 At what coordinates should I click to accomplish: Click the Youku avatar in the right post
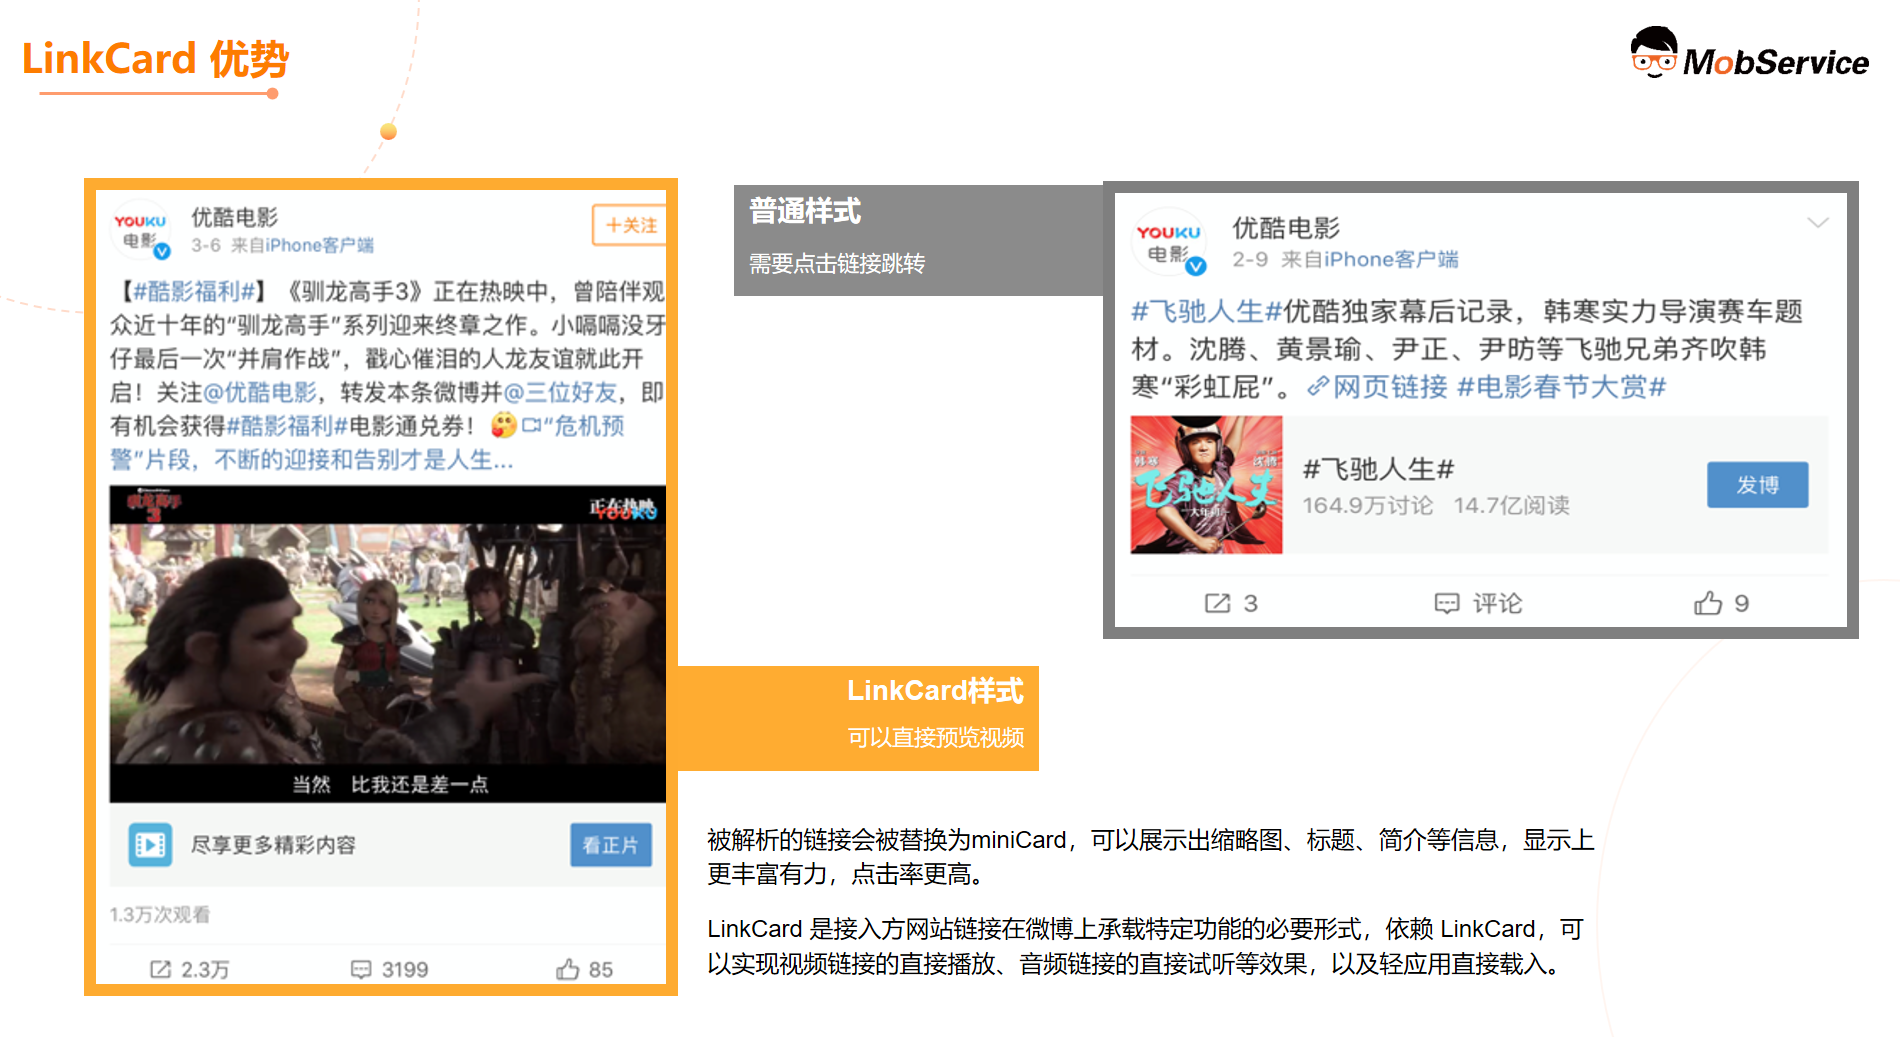tap(1169, 241)
